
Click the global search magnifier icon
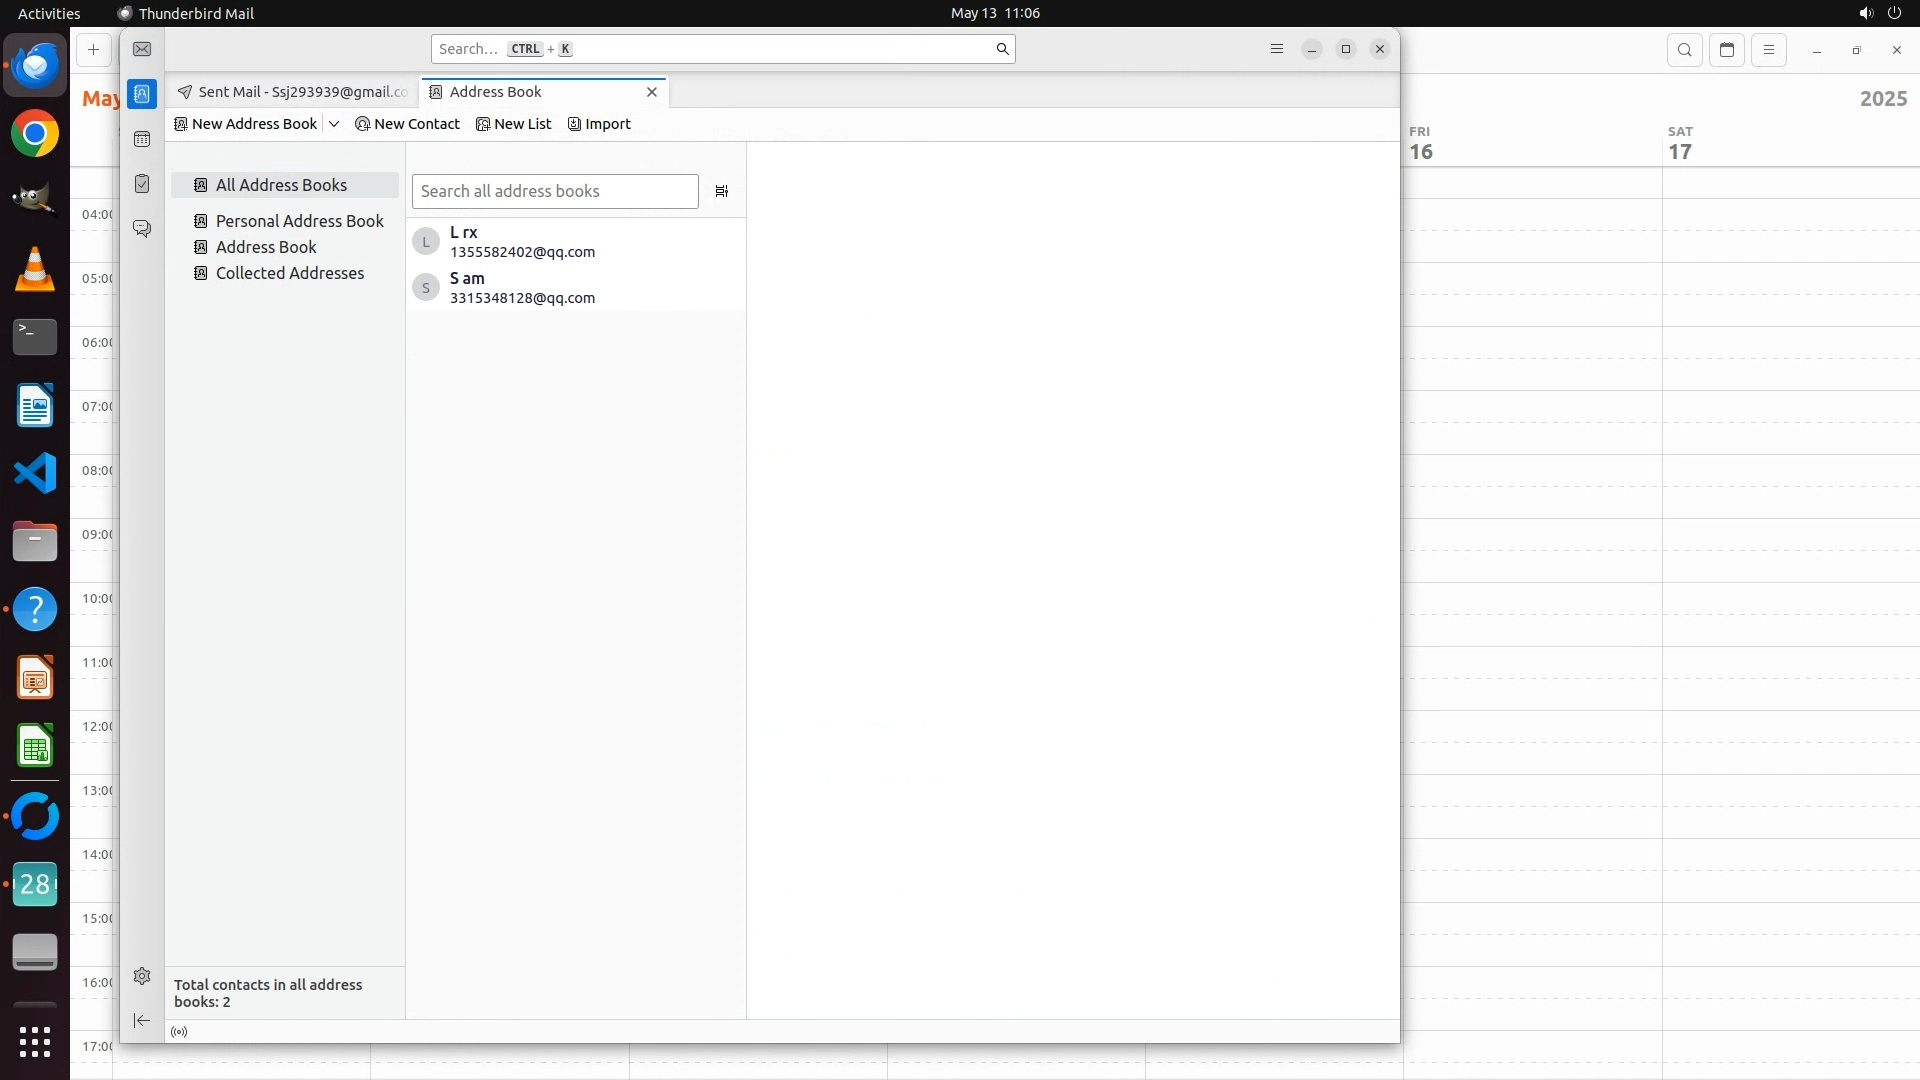(x=1002, y=49)
